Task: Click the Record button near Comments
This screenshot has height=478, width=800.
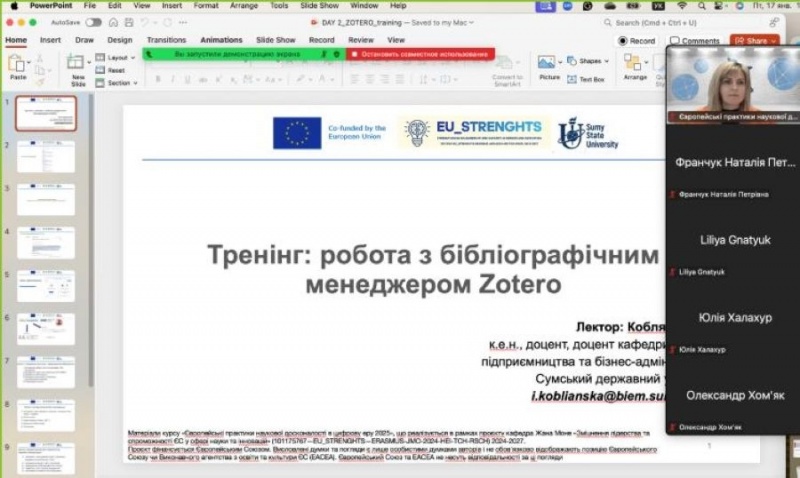Action: point(637,41)
